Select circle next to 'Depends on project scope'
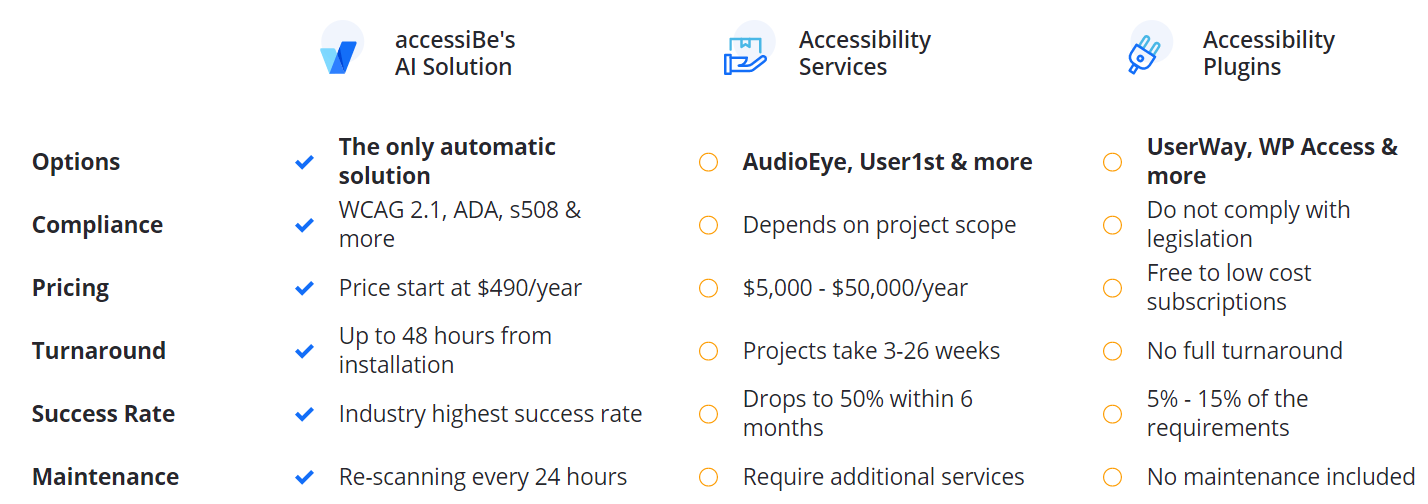The width and height of the screenshot is (1428, 504). [708, 225]
